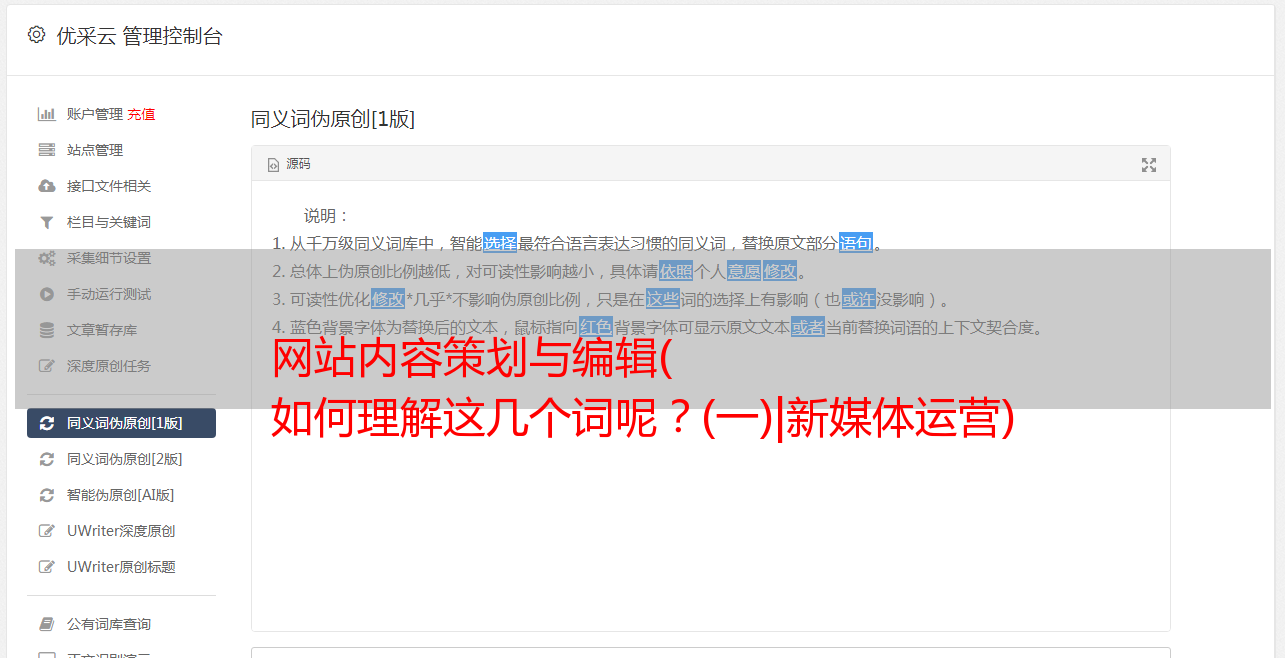Viewport: 1285px width, 658px height.
Task: Open UWriter原创标题 page
Action: click(121, 567)
